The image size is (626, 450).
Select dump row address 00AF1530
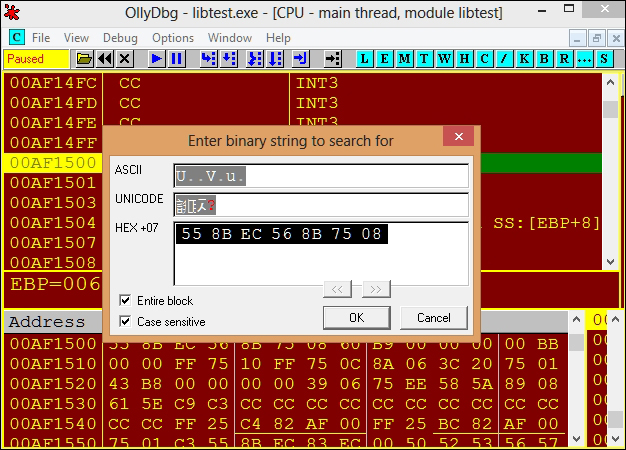click(53, 404)
